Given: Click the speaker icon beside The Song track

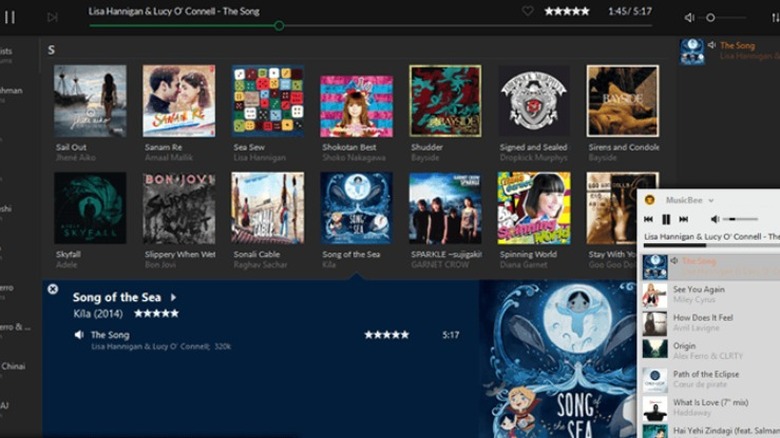Looking at the screenshot, I should (x=79, y=335).
